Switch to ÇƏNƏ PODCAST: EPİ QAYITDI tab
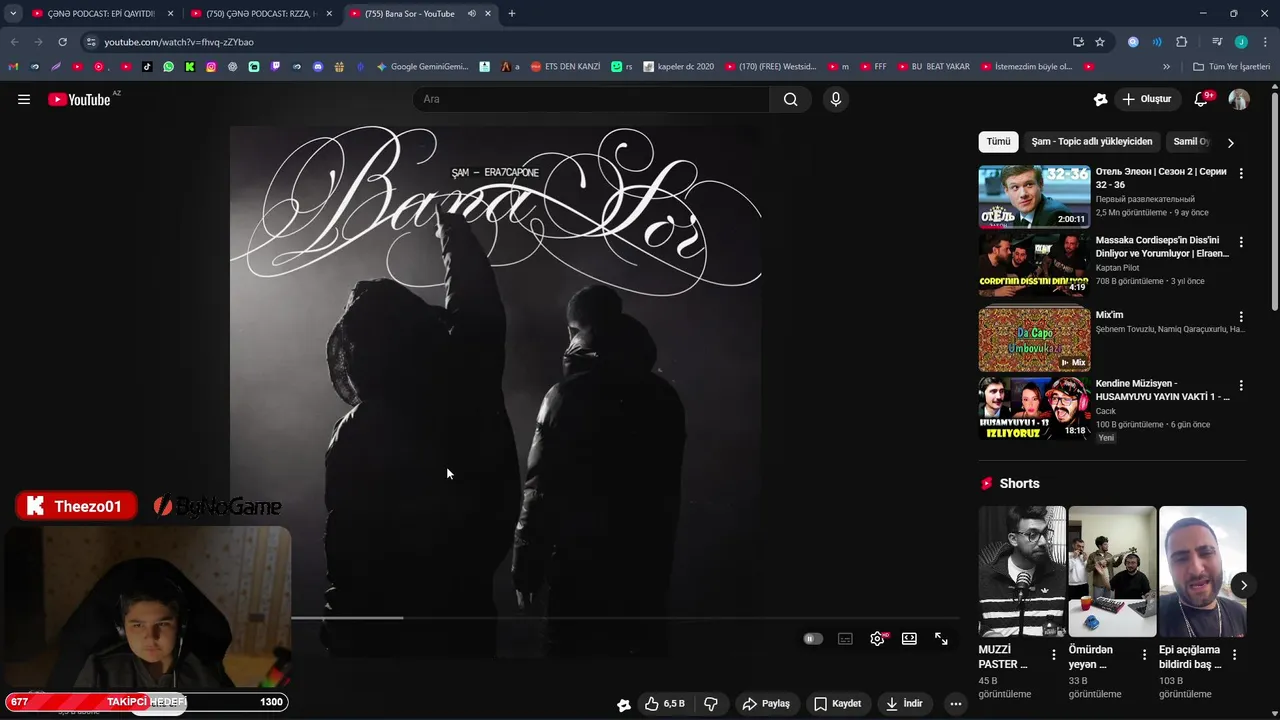The height and width of the screenshot is (720, 1280). [x=104, y=14]
